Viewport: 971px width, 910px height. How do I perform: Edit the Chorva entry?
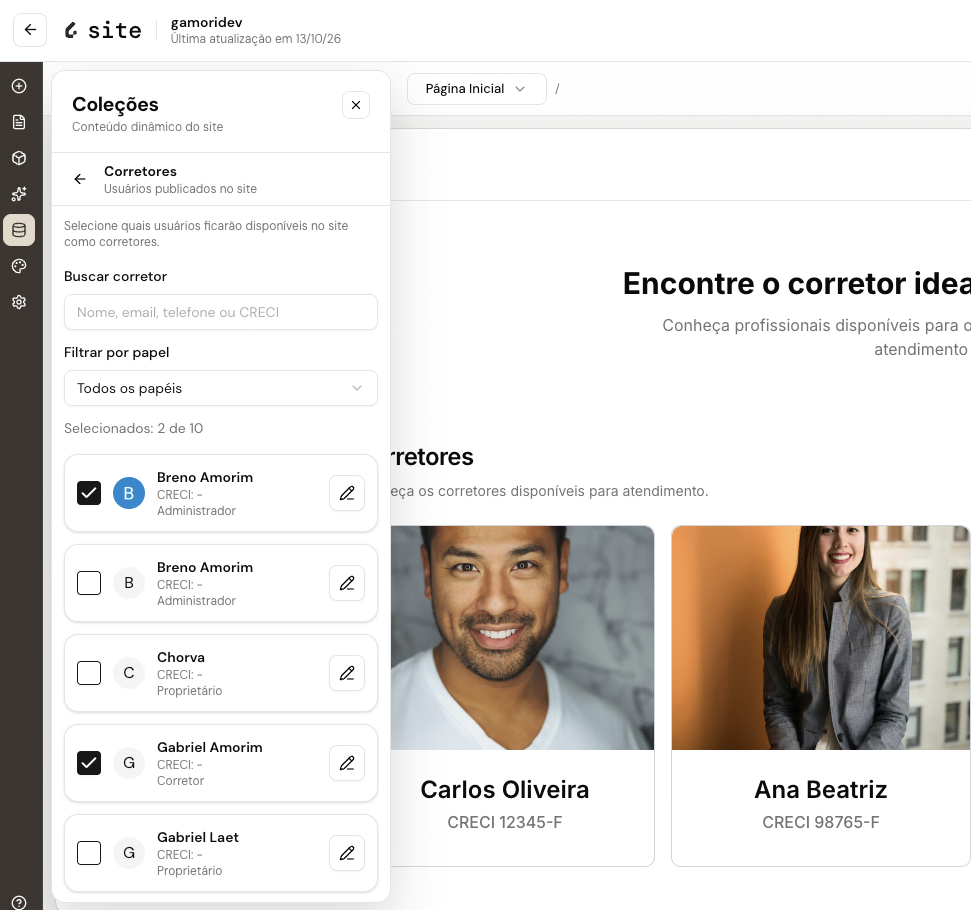coord(347,673)
